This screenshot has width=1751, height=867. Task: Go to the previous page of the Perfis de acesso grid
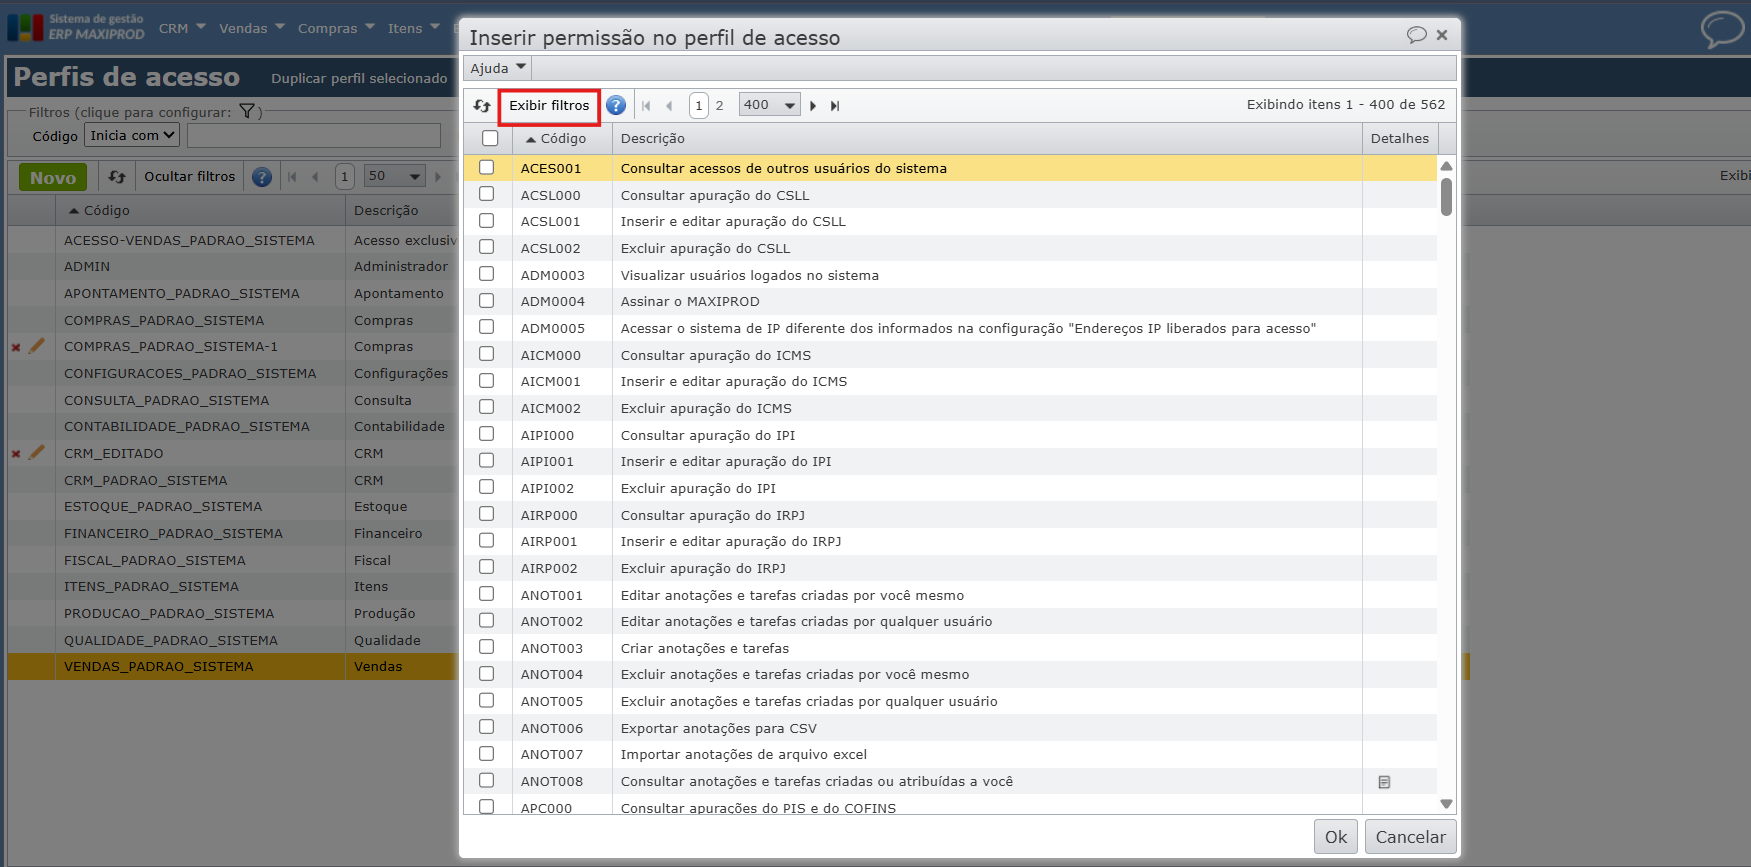pos(315,177)
